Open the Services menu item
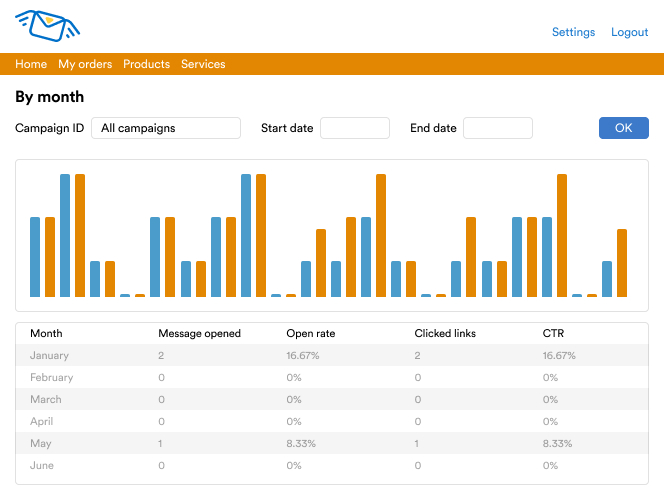This screenshot has height=500, width=664. (203, 64)
